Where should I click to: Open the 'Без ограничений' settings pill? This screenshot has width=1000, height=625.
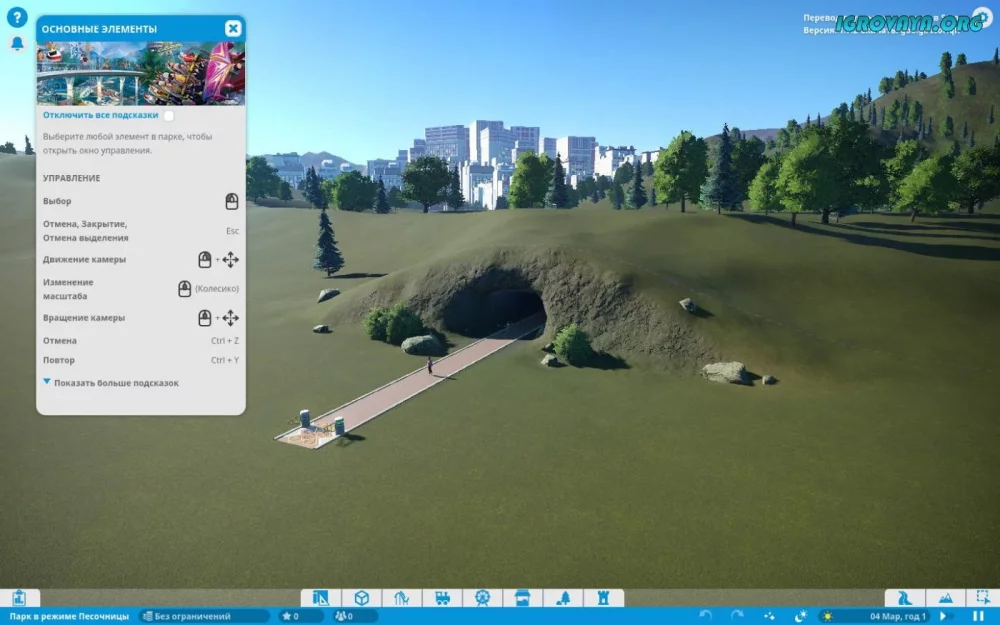[204, 616]
